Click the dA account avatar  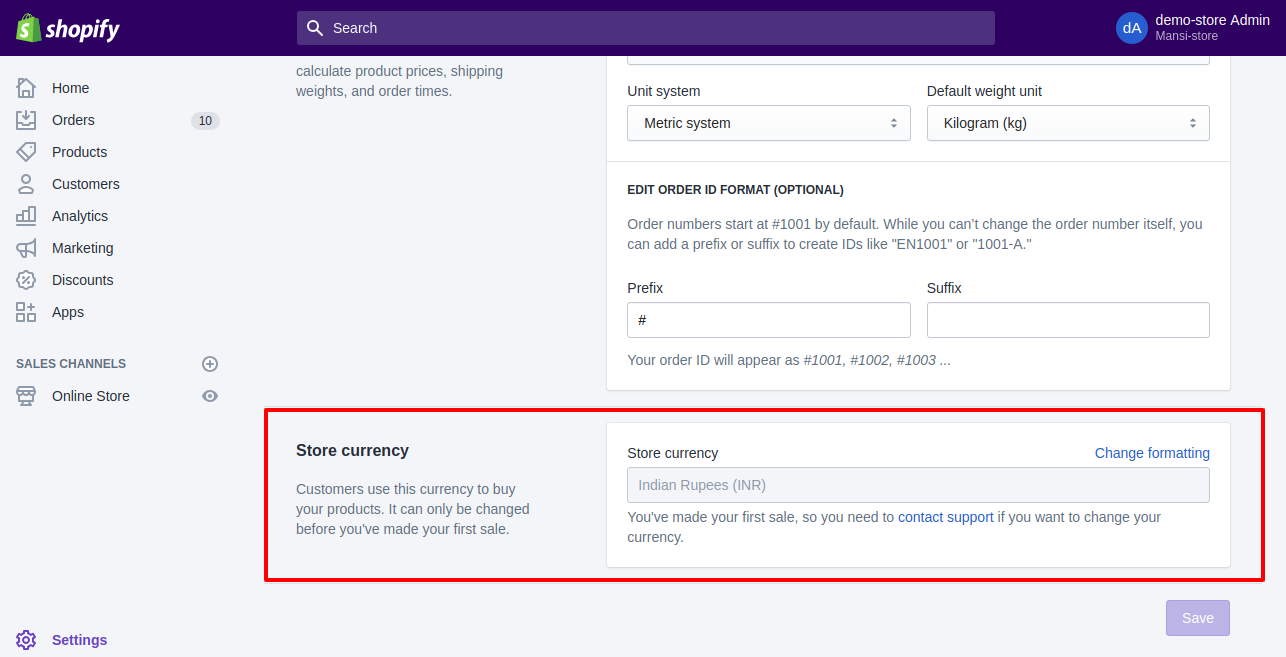tap(1132, 28)
